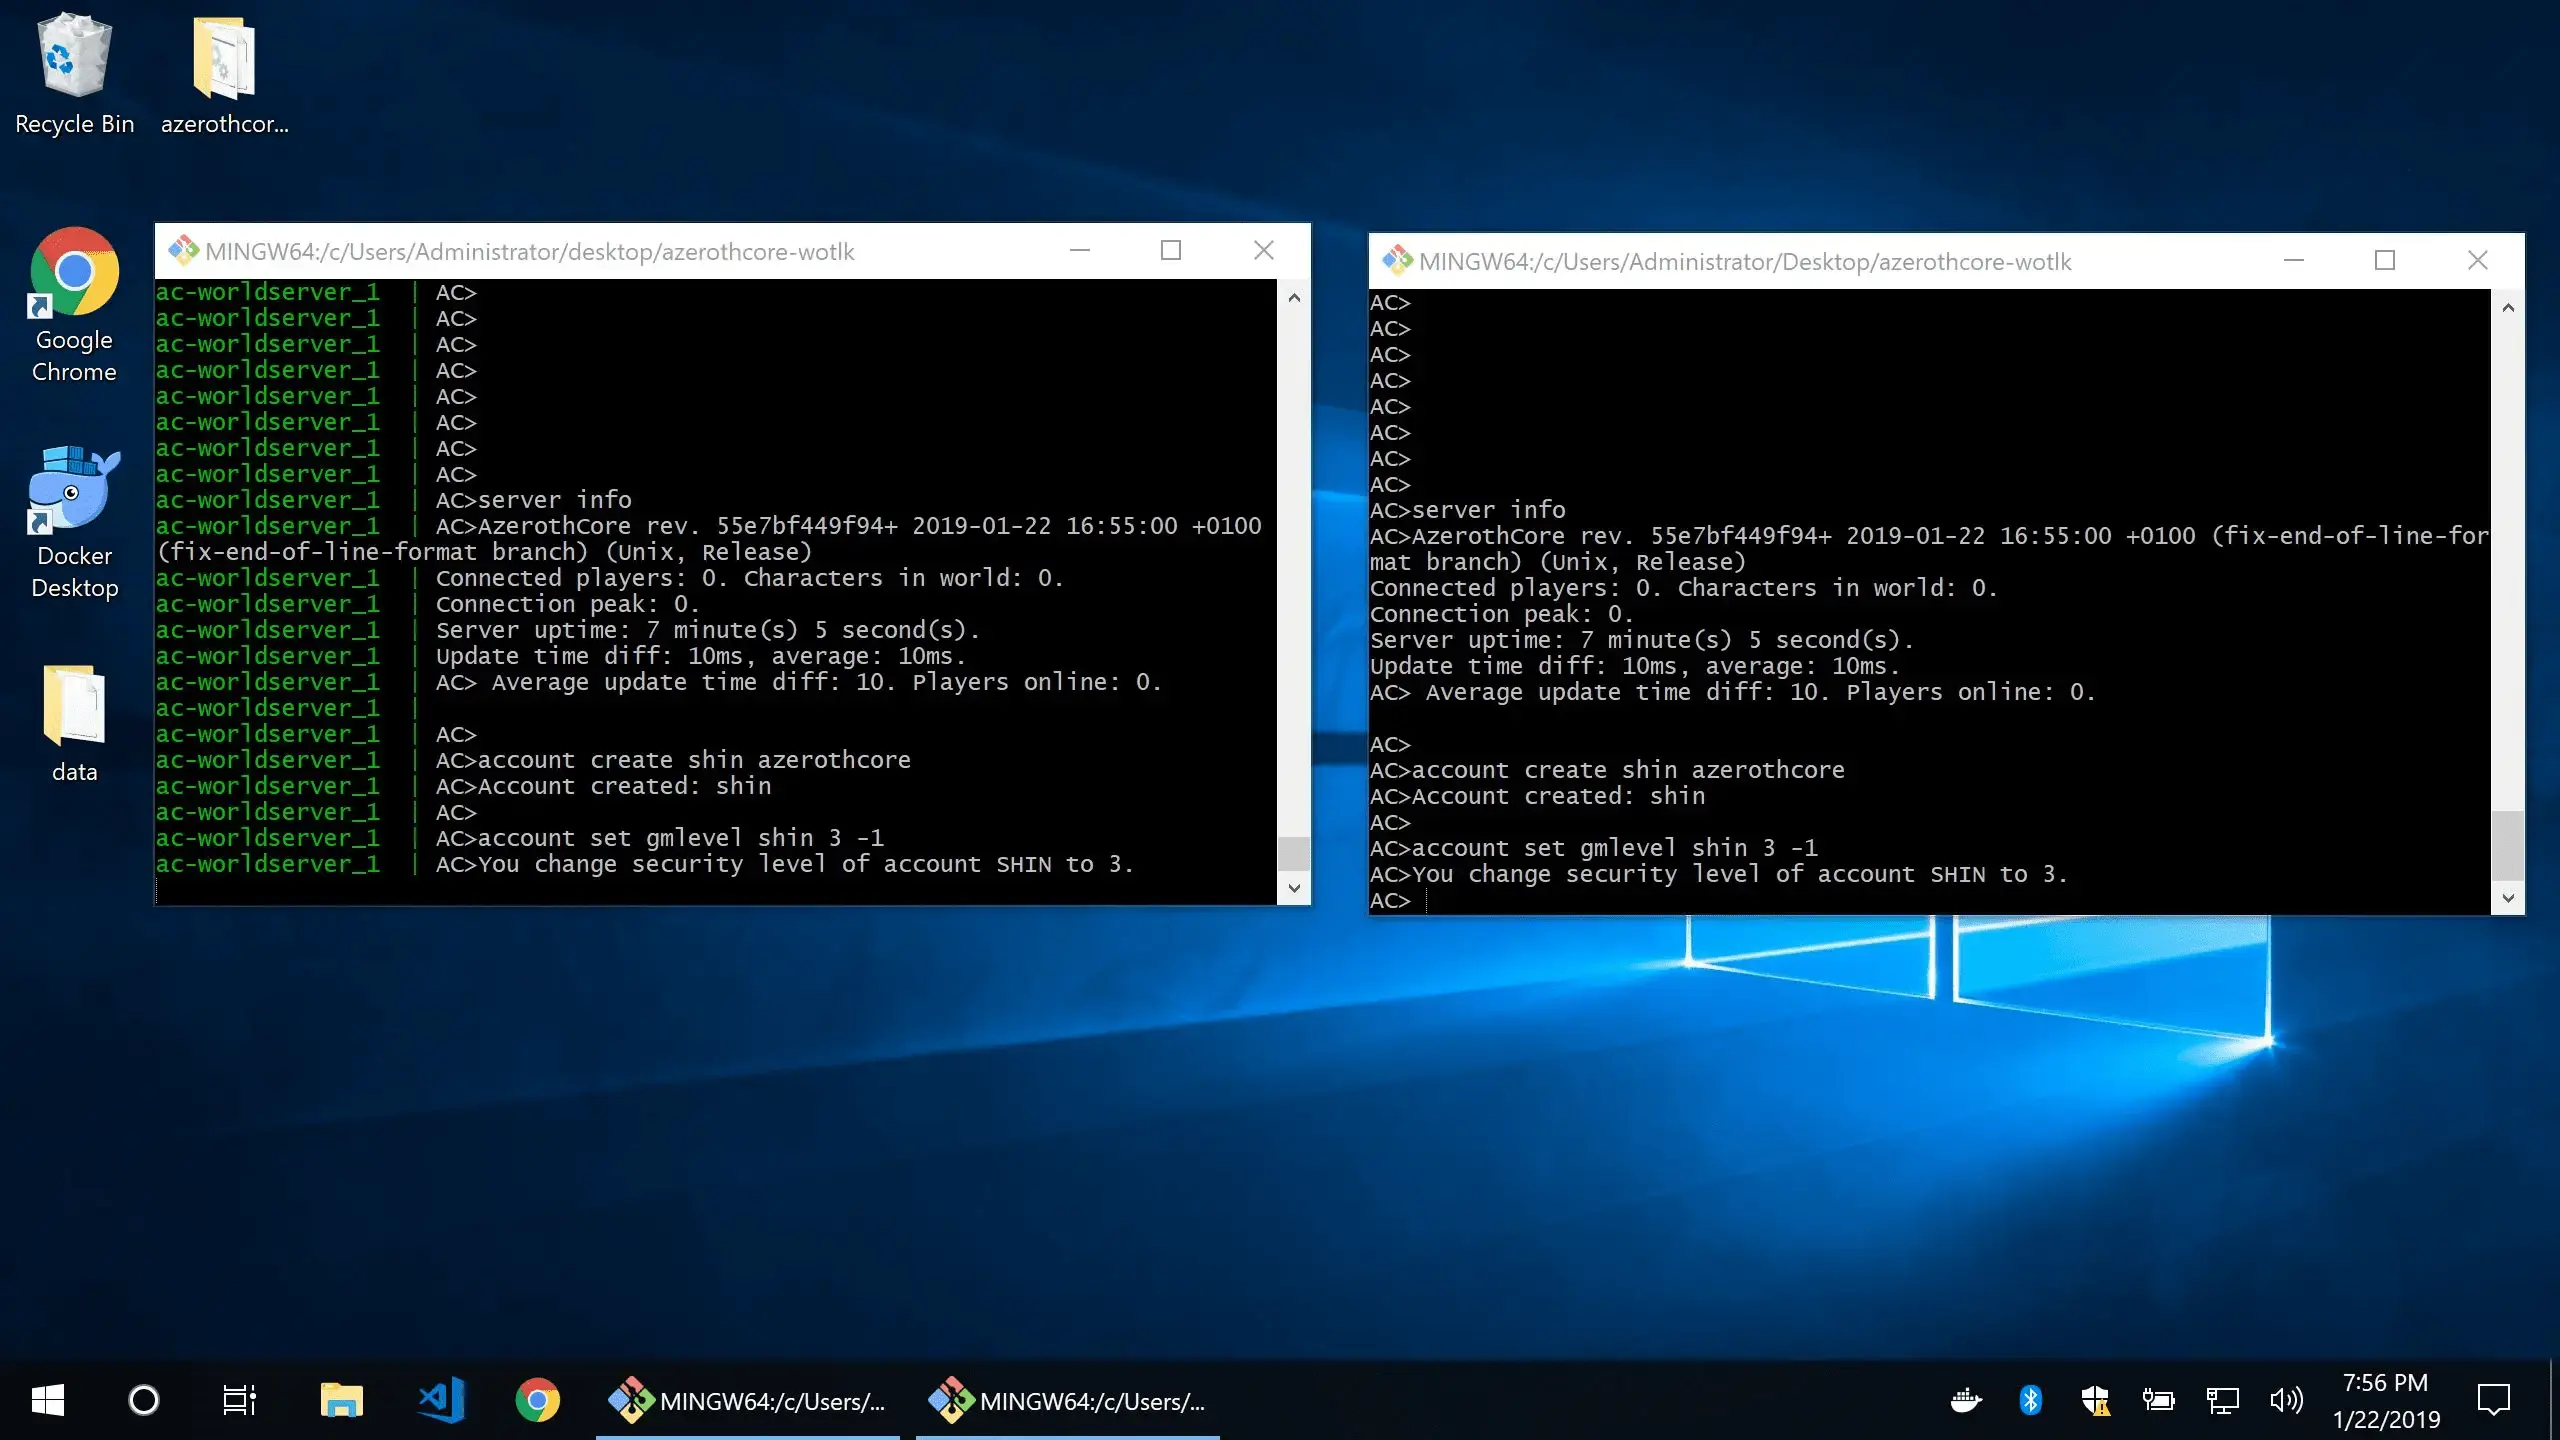The image size is (2560, 1440).
Task: Click right terminal scrollbar thumb
Action: 2508,845
